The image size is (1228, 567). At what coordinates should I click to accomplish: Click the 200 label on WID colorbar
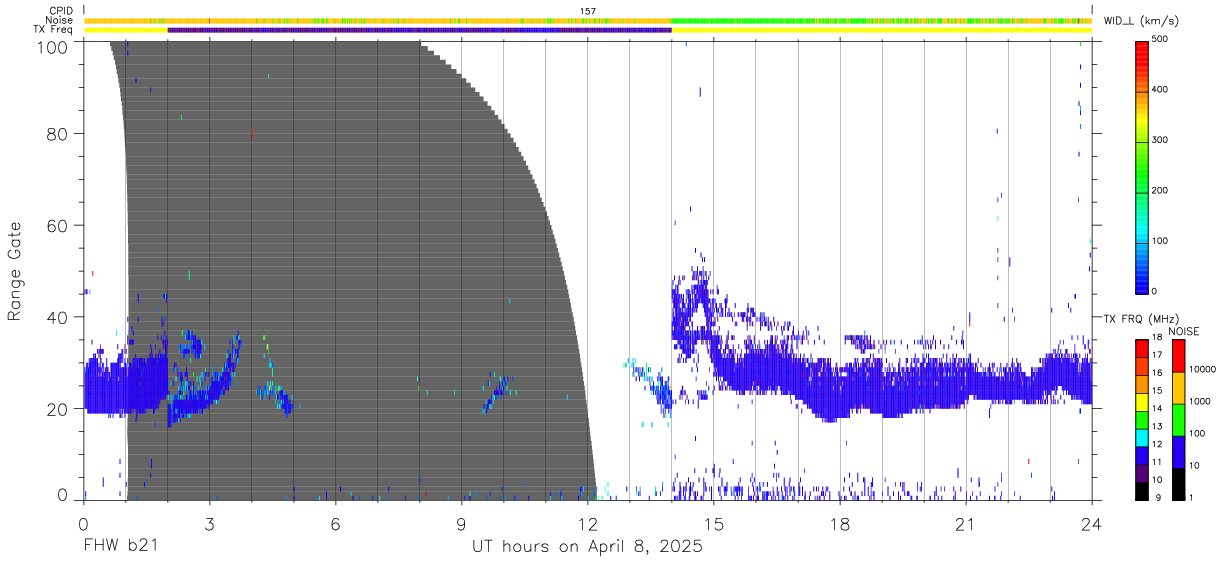[x=1161, y=190]
